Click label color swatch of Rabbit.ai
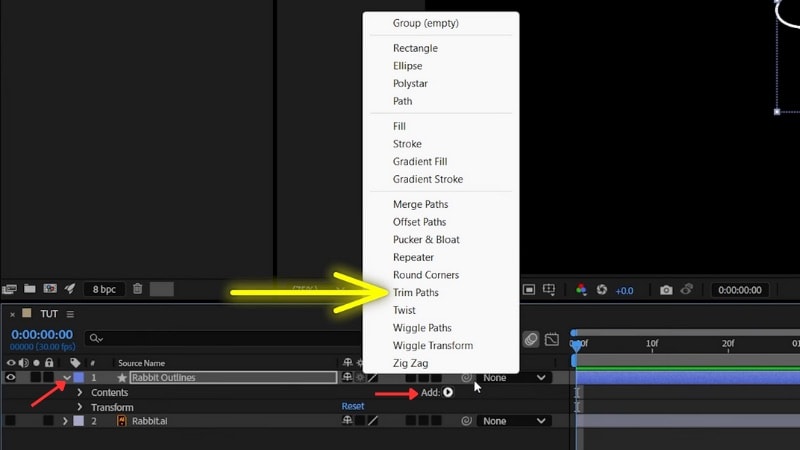The image size is (800, 450). point(79,421)
